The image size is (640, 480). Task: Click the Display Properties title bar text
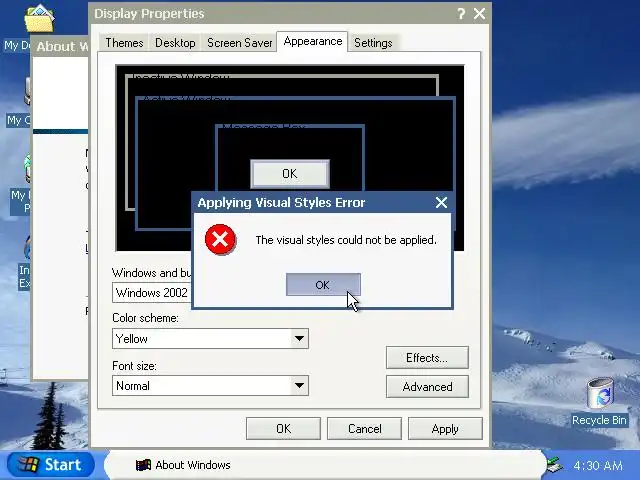pyautogui.click(x=149, y=13)
